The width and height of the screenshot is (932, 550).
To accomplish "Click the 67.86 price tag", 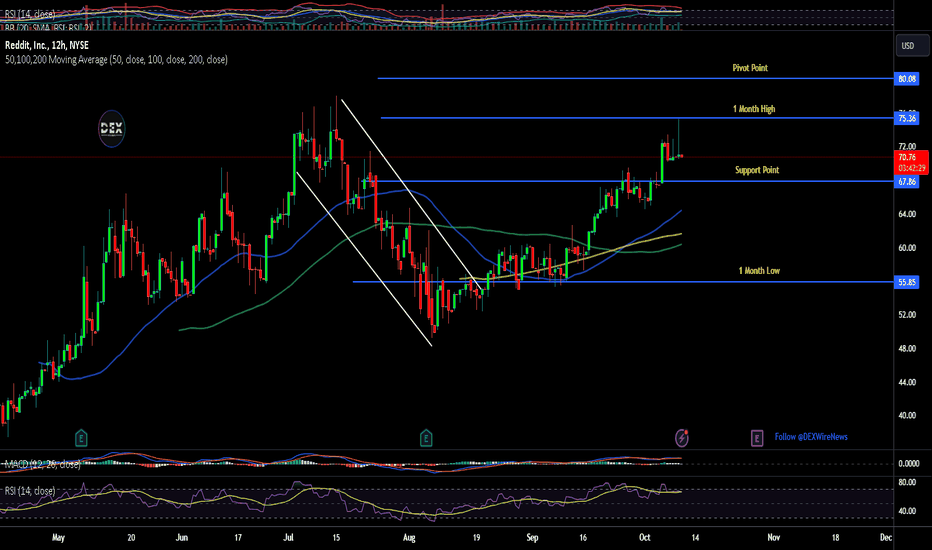I will (x=906, y=181).
